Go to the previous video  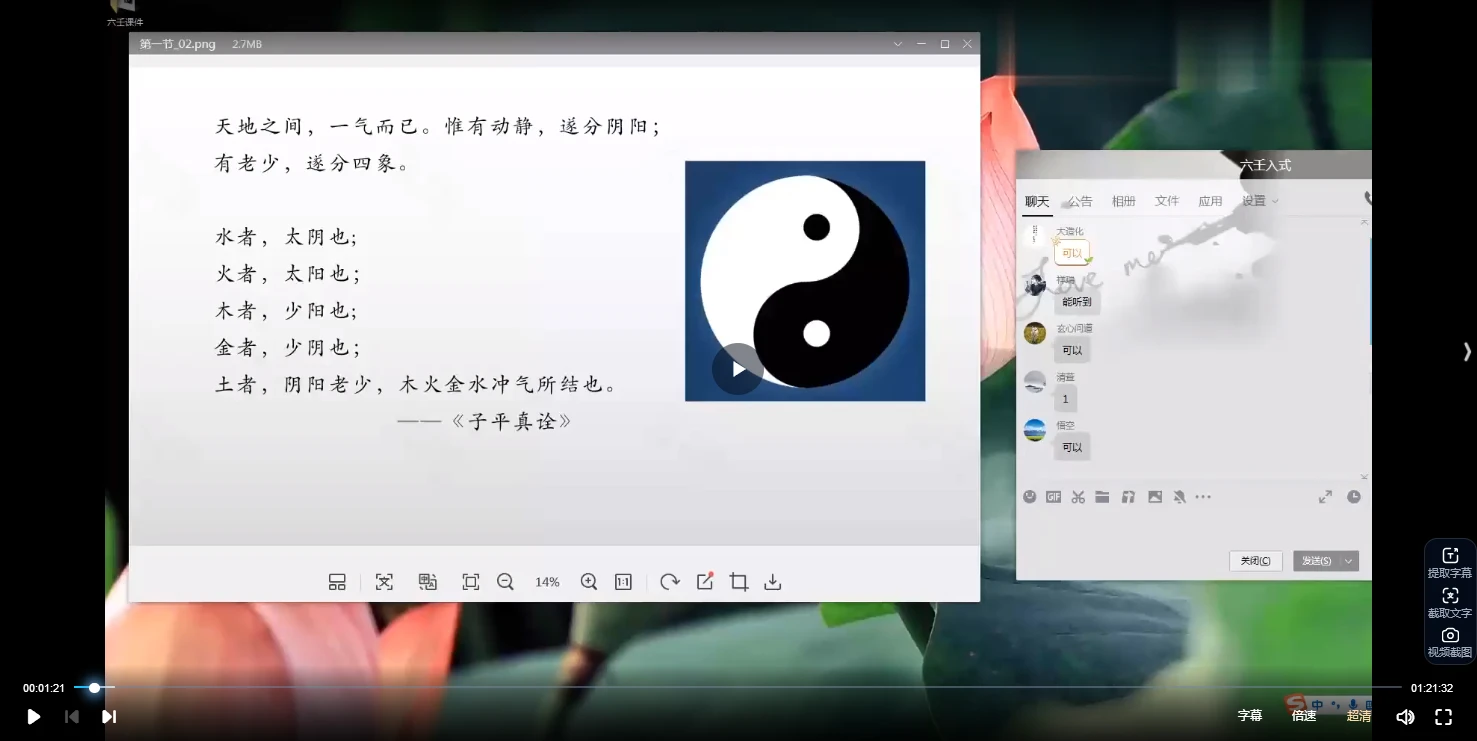71,716
